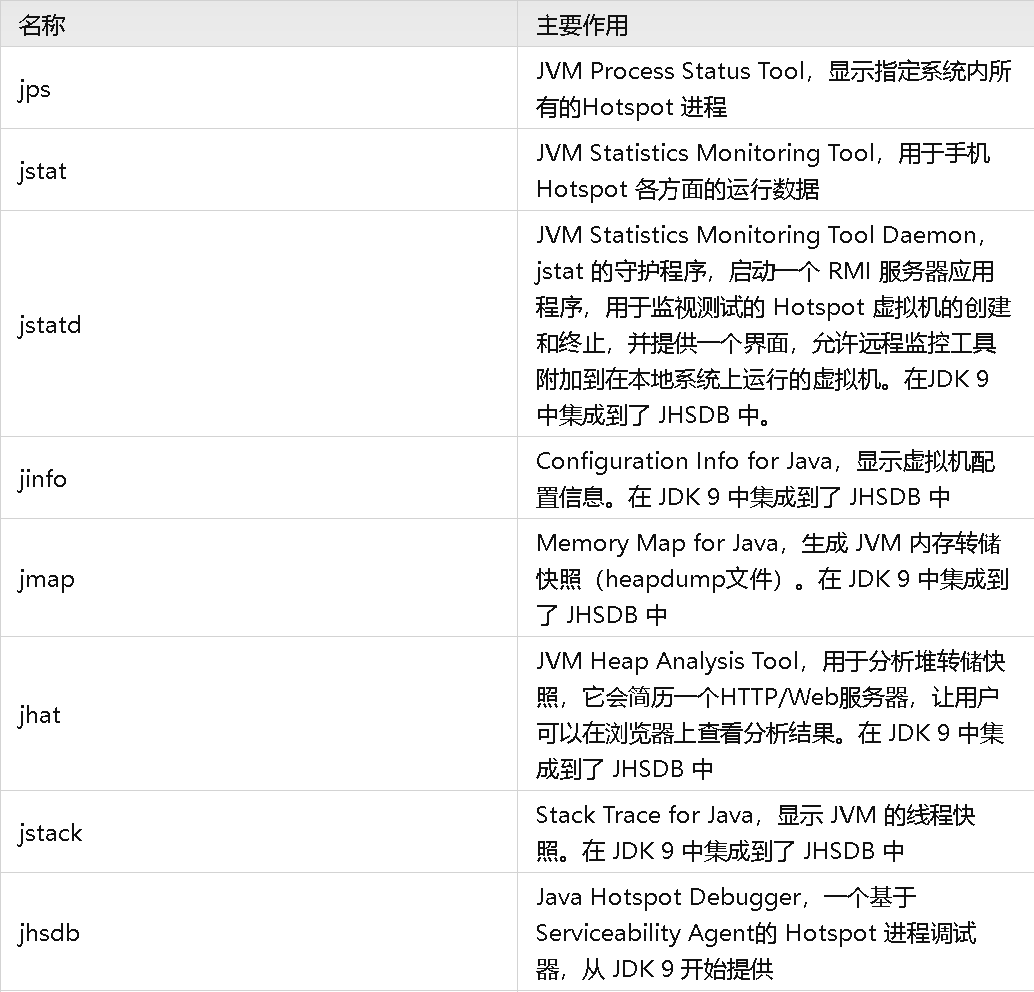Click the jmap name cell

click(46, 579)
